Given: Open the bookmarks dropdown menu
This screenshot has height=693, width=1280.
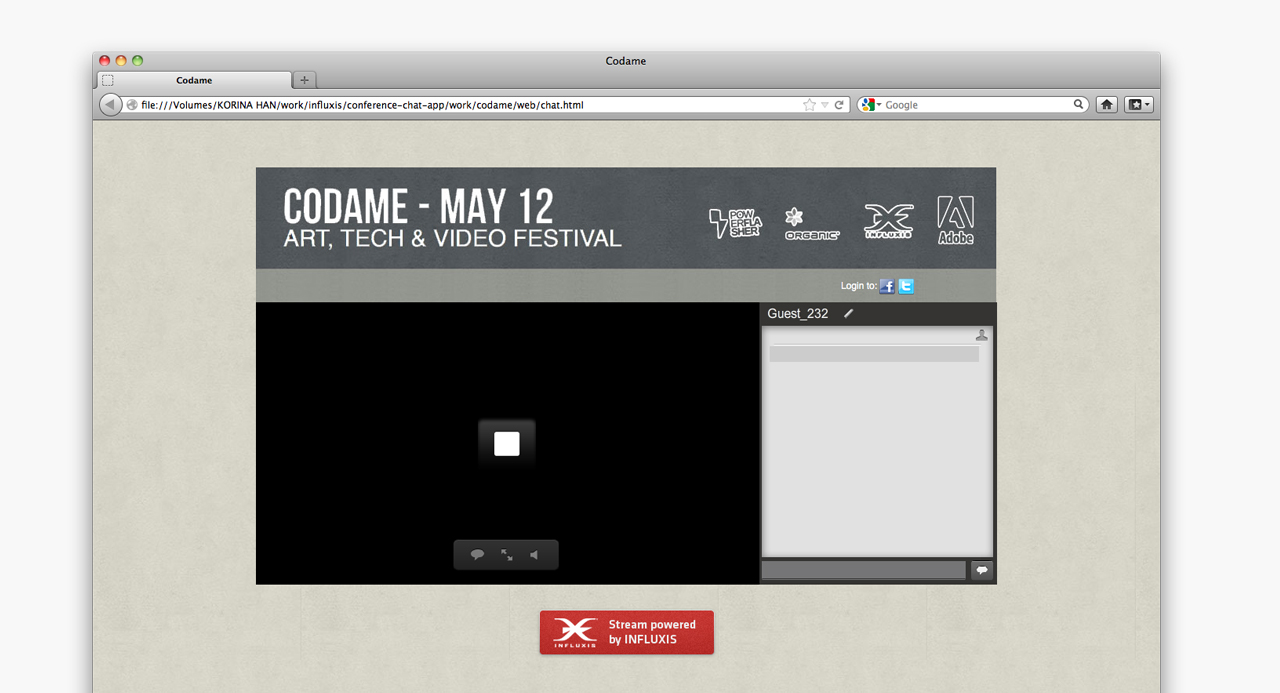Looking at the screenshot, I should tap(1139, 105).
